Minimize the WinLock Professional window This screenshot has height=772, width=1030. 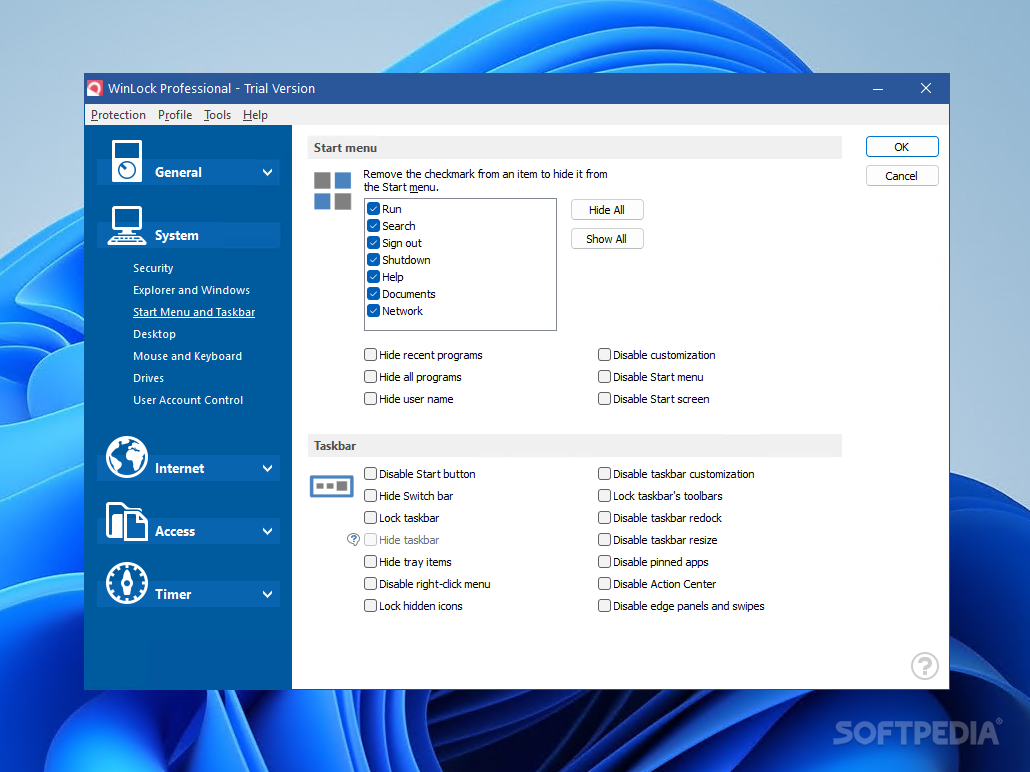pos(878,89)
